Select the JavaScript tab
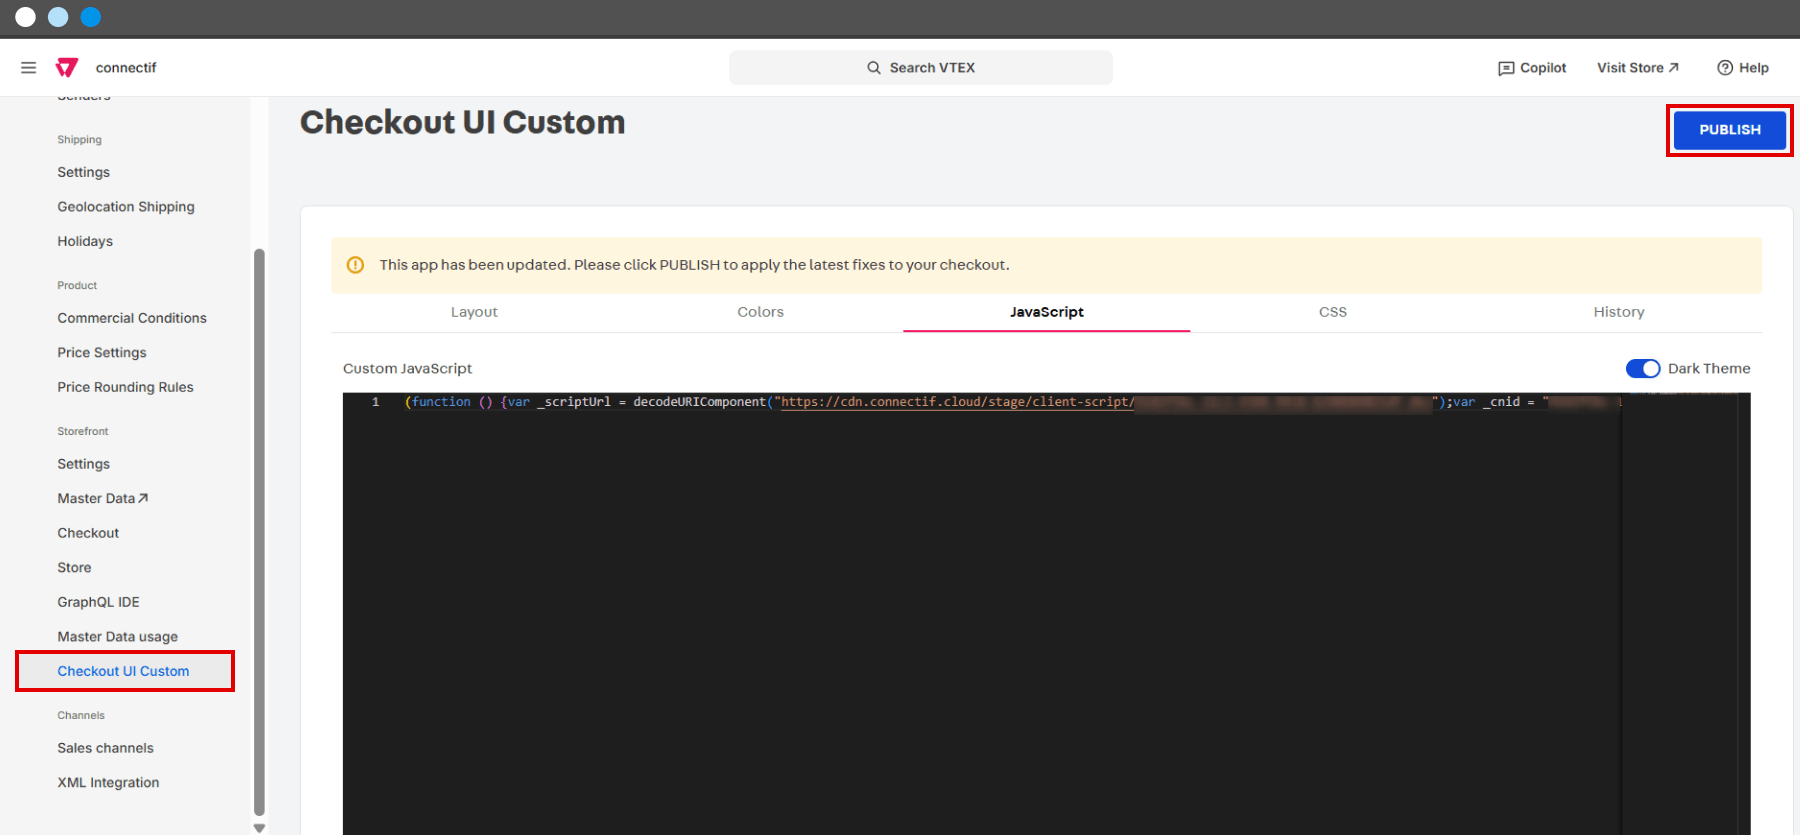The image size is (1800, 835). pos(1047,312)
